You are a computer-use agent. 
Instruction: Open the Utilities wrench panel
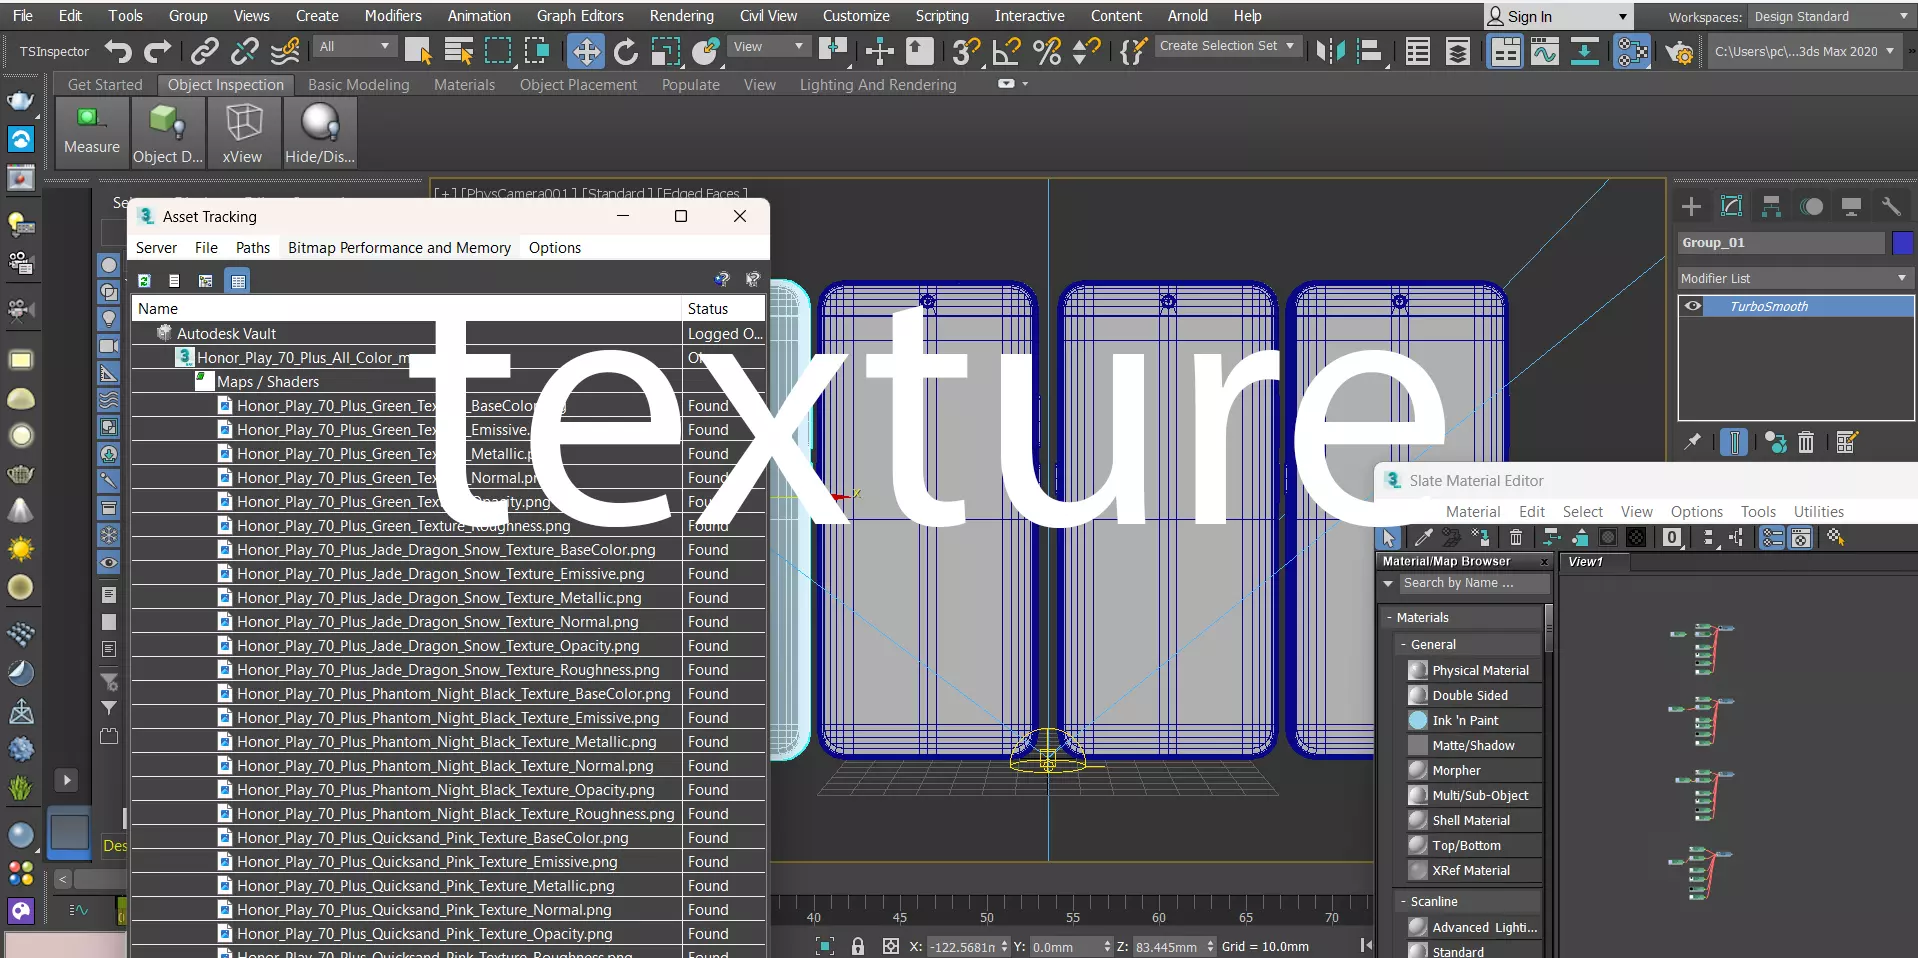[x=1891, y=207]
